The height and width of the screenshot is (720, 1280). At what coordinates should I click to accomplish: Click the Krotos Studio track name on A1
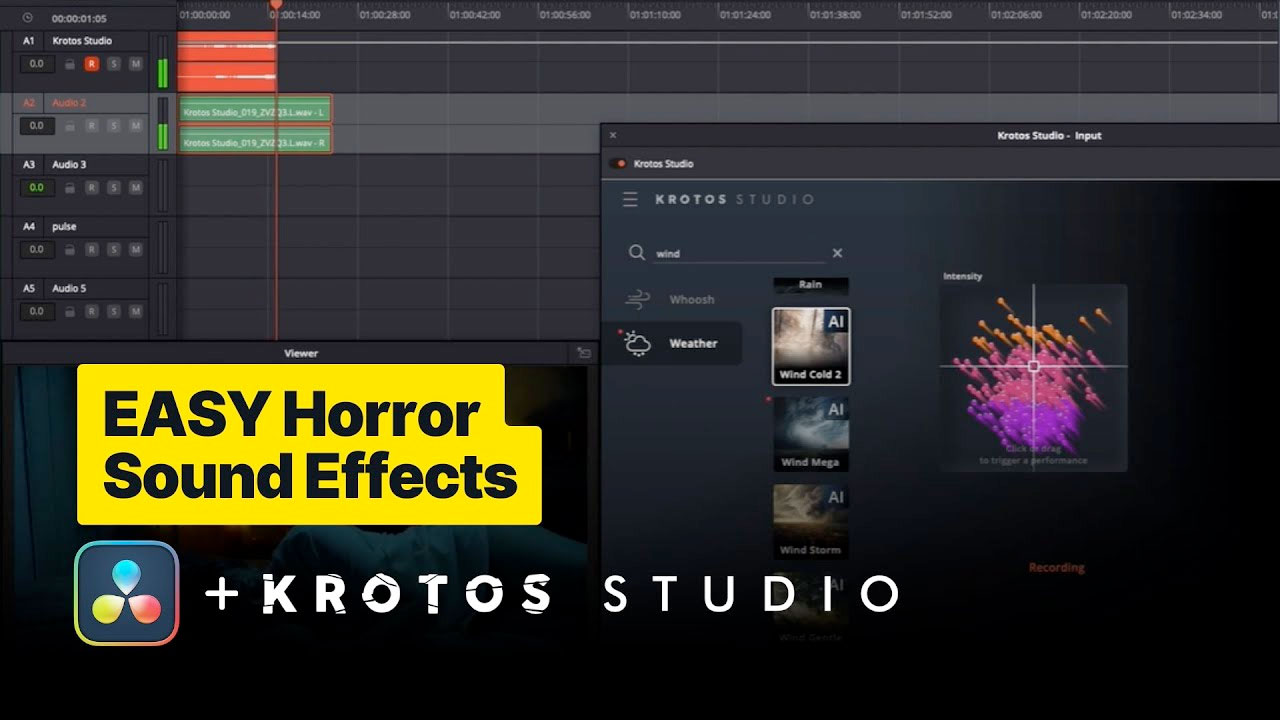tap(82, 41)
